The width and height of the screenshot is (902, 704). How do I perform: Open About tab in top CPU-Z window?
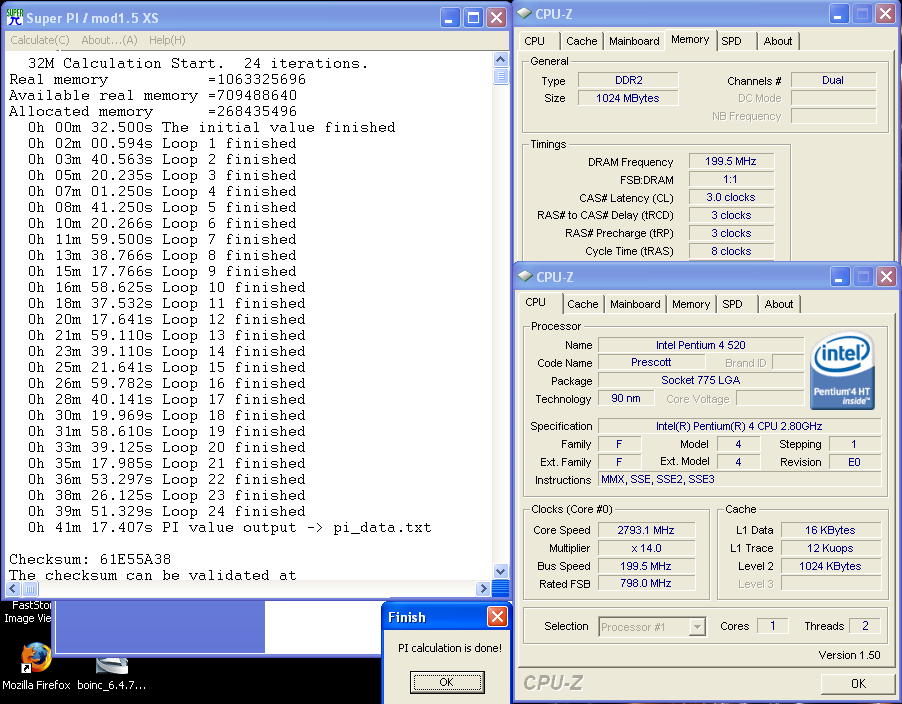[778, 41]
